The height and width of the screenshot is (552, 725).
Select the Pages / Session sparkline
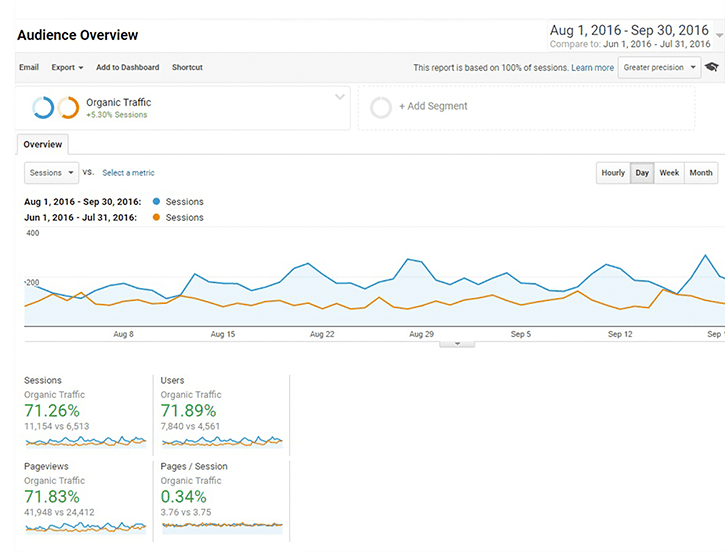(x=222, y=526)
